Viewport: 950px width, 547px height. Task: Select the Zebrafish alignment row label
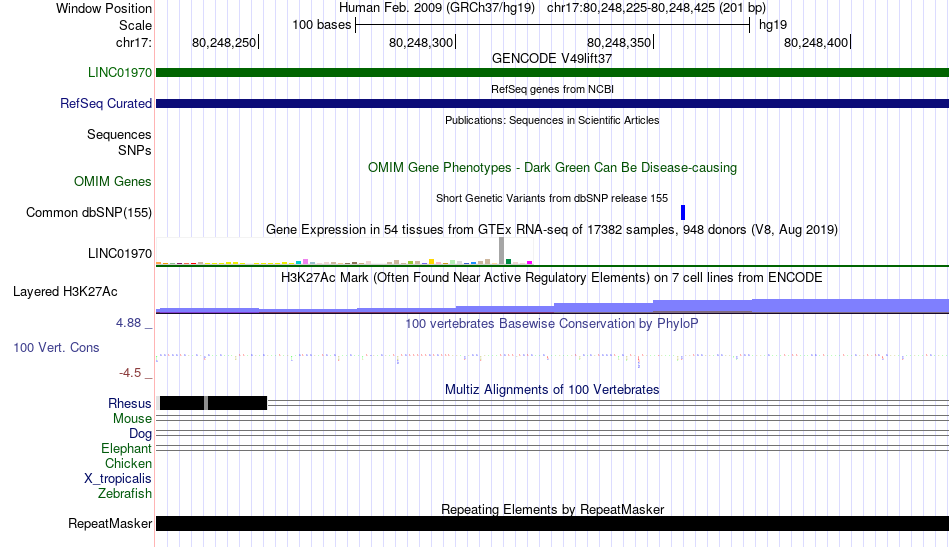coord(125,494)
